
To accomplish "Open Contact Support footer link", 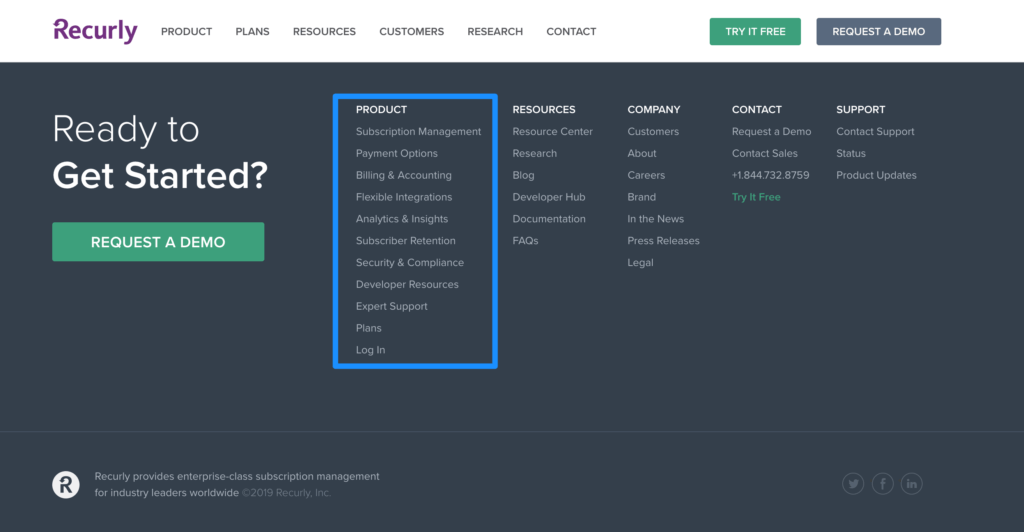I will [x=875, y=131].
